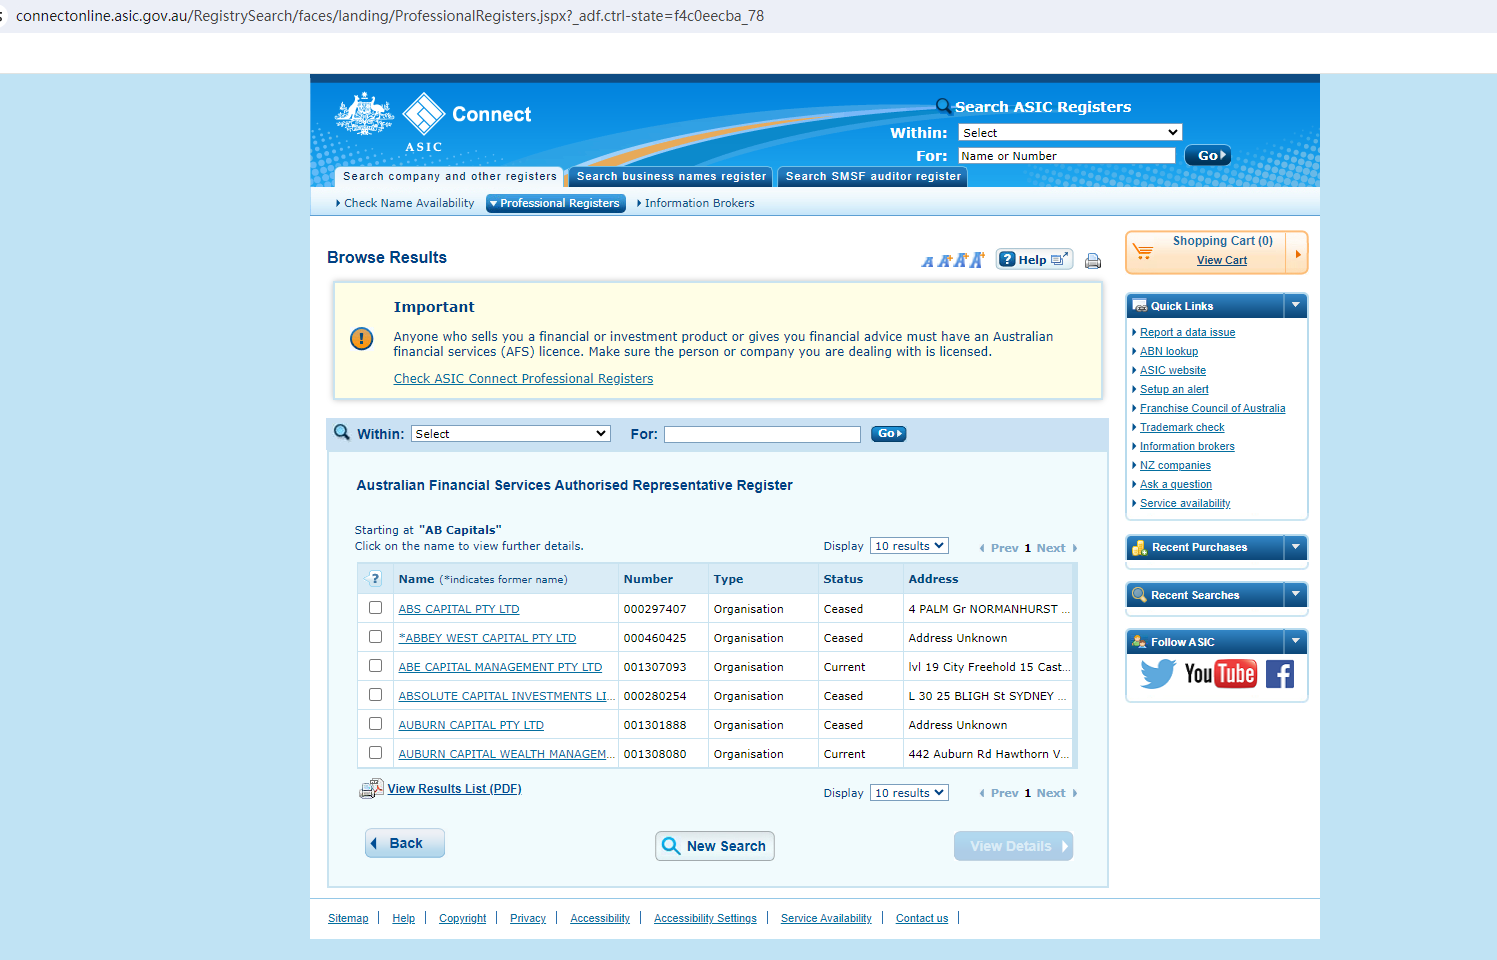Image resolution: width=1497 pixels, height=960 pixels.
Task: Tick the checkbox for ABS CAPITAL PTY LTD
Action: point(375,608)
